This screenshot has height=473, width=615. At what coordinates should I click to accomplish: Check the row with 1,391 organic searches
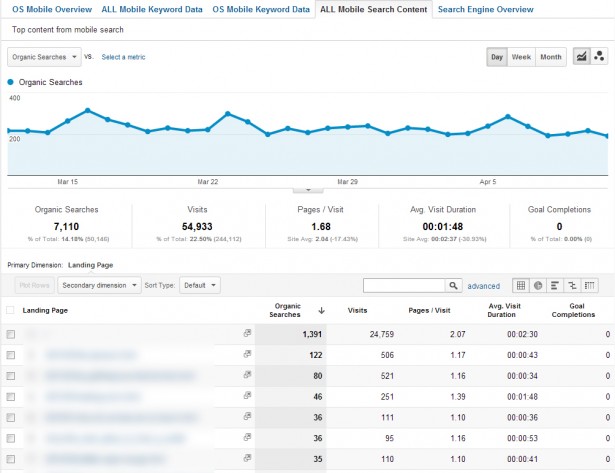click(11, 334)
